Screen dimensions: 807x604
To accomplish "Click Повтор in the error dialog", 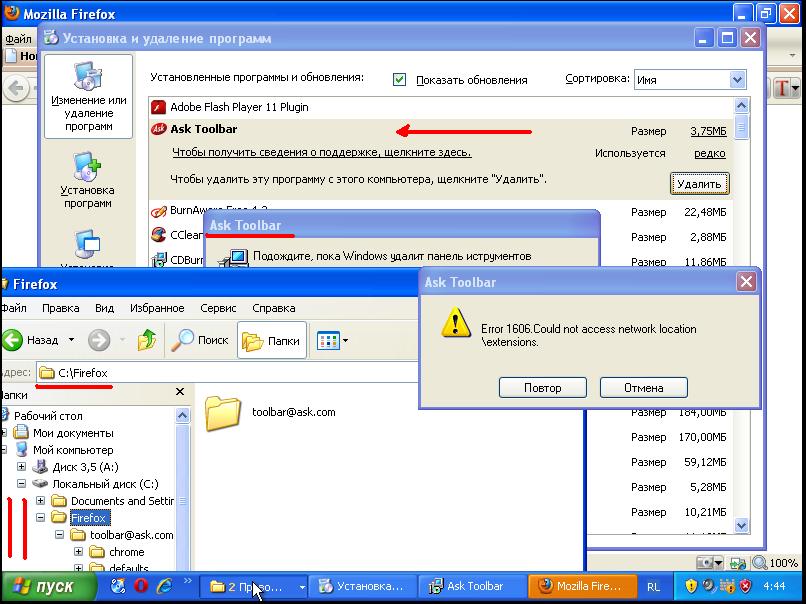I will coord(542,387).
